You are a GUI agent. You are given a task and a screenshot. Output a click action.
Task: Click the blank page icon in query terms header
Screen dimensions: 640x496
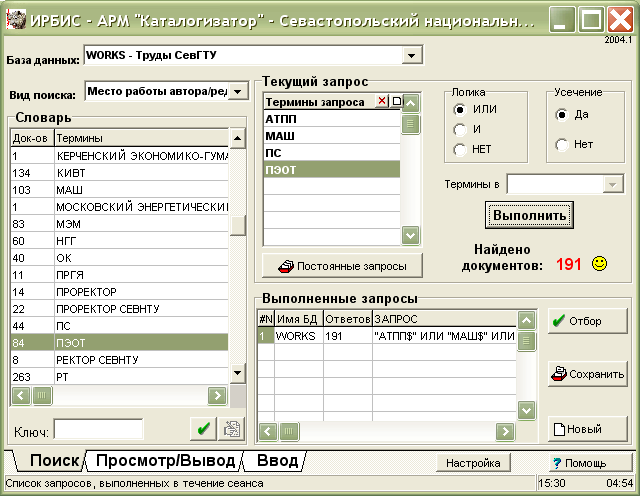pos(396,101)
